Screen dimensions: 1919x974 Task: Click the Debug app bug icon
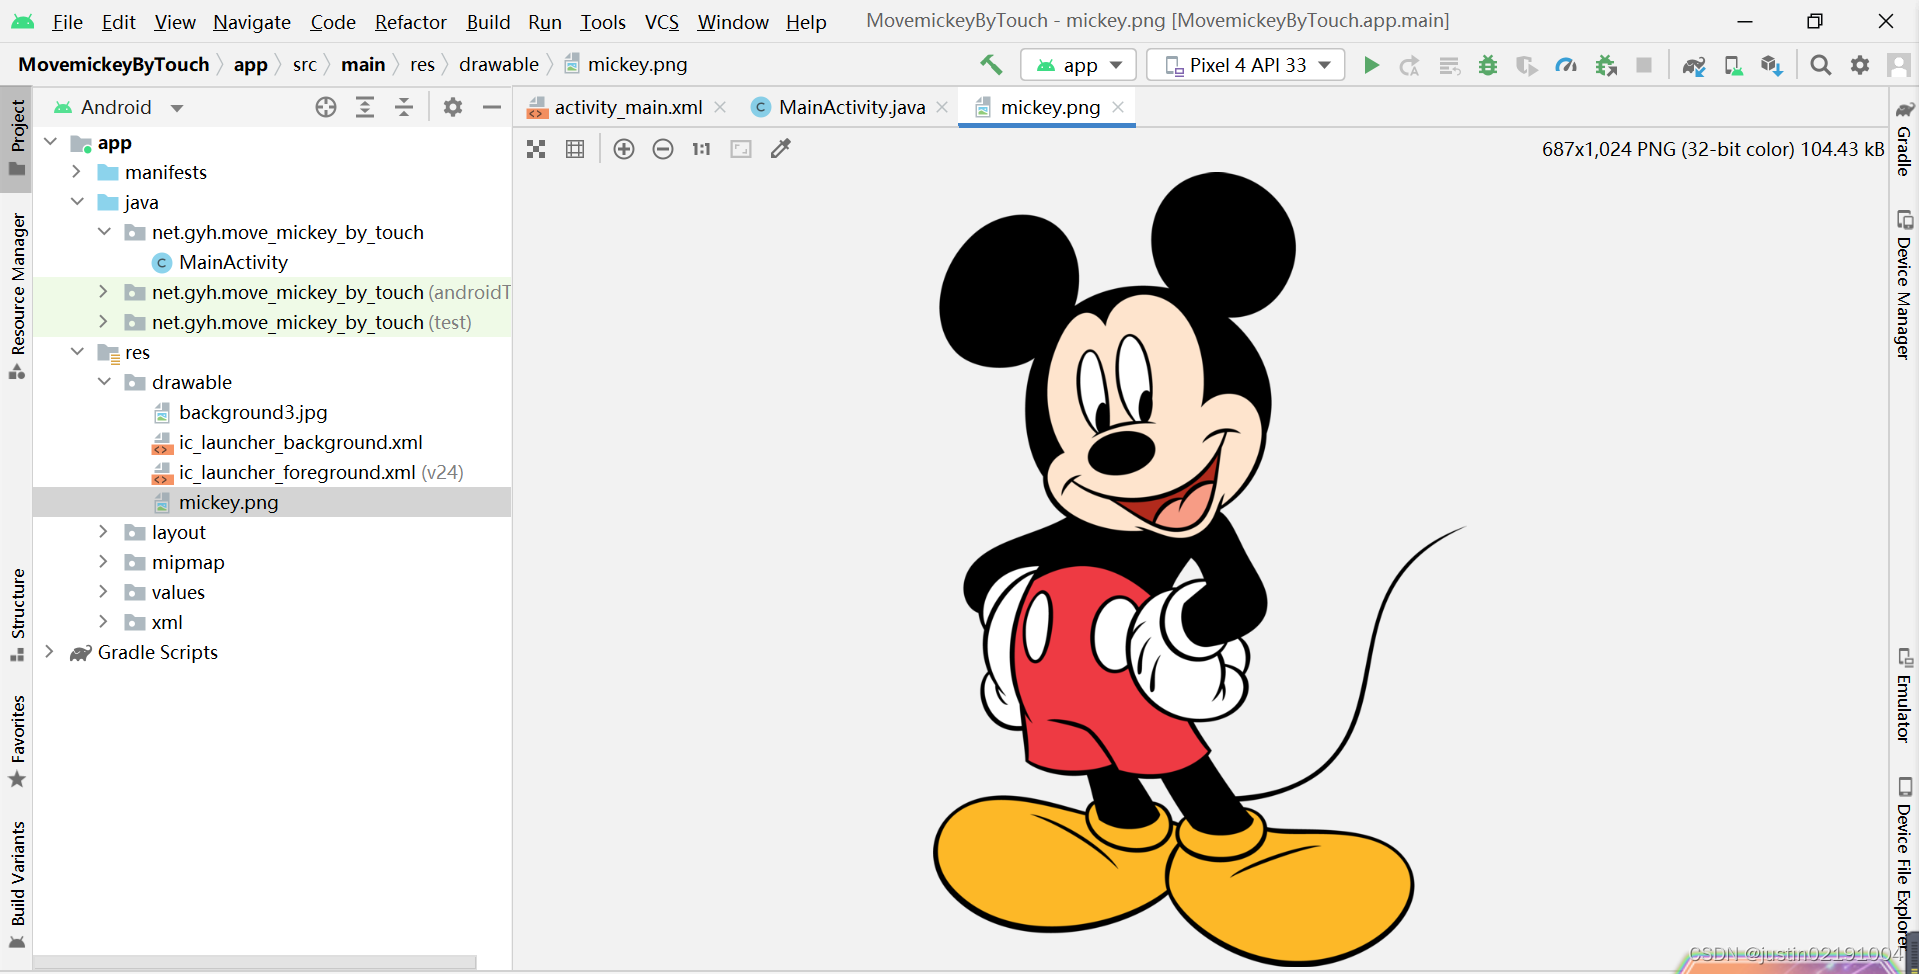(1488, 65)
